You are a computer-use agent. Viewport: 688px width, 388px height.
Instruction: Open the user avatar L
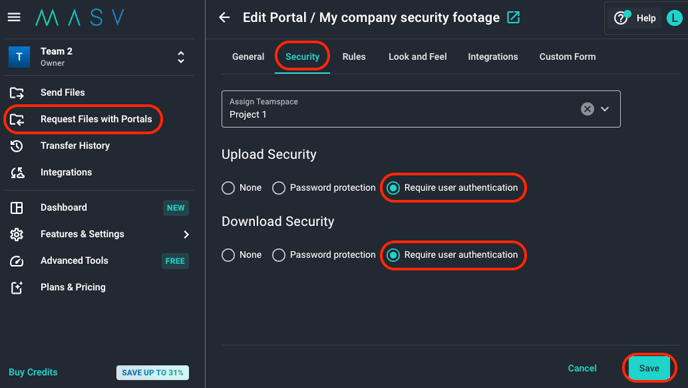(x=674, y=18)
